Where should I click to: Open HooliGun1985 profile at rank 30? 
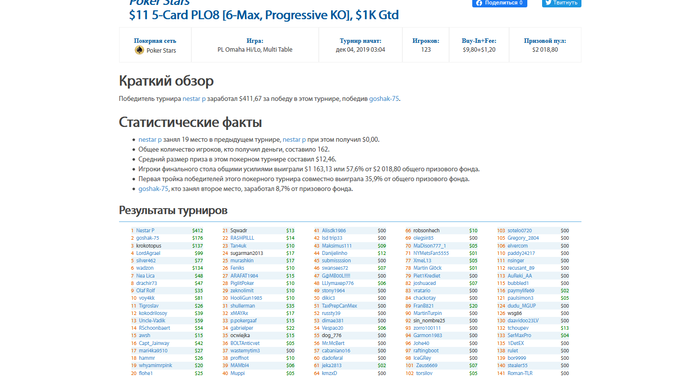pyautogui.click(x=246, y=298)
